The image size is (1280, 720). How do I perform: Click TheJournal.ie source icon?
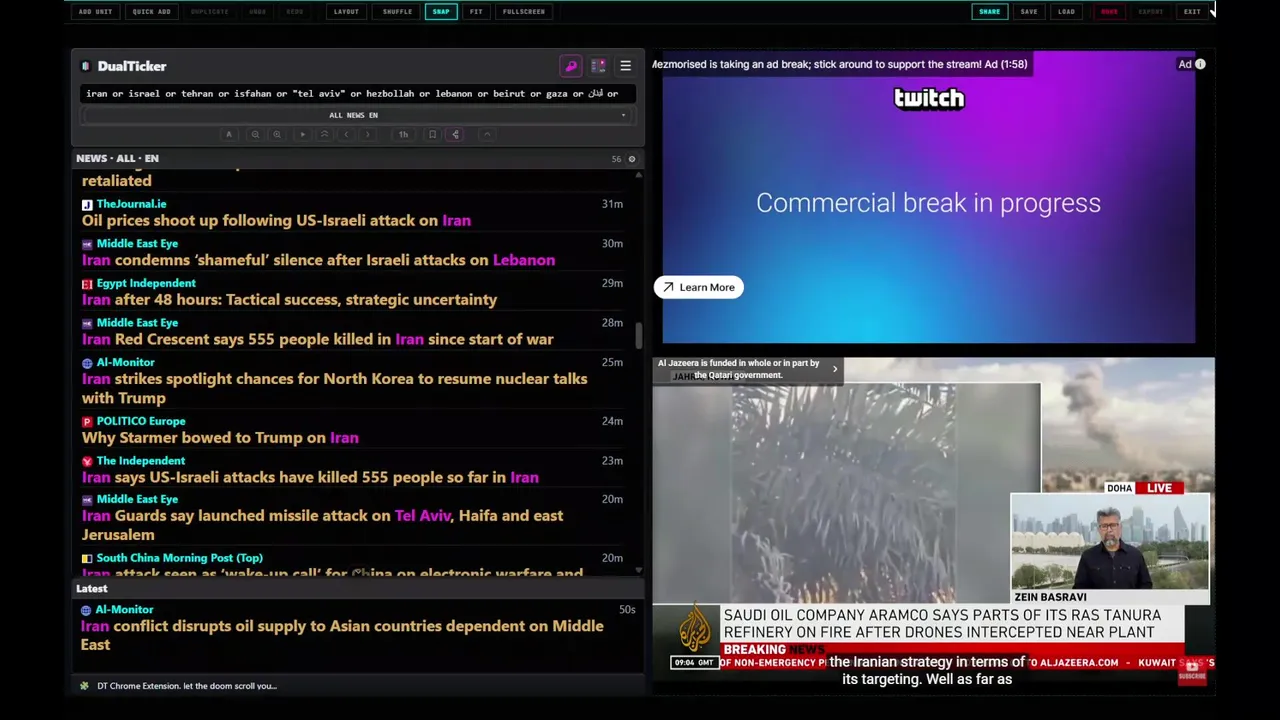coord(87,204)
